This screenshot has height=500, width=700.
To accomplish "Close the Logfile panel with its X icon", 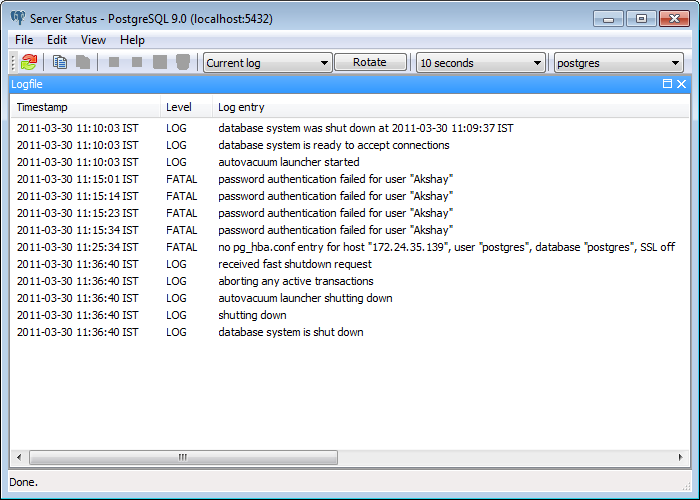I will pyautogui.click(x=682, y=84).
